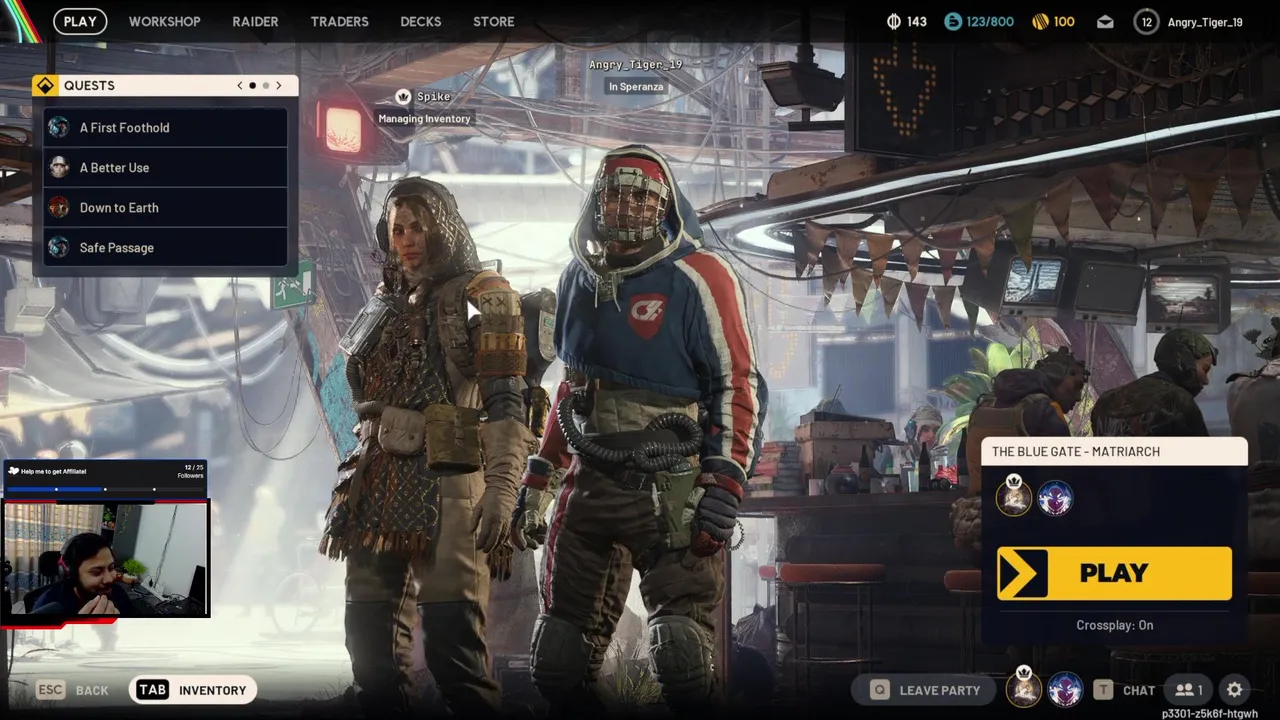Open the PLAY tab in top navigation
This screenshot has height=720, width=1280.
click(80, 21)
